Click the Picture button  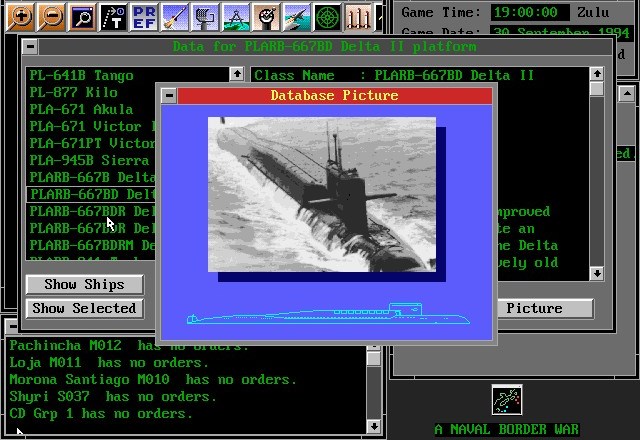[534, 308]
